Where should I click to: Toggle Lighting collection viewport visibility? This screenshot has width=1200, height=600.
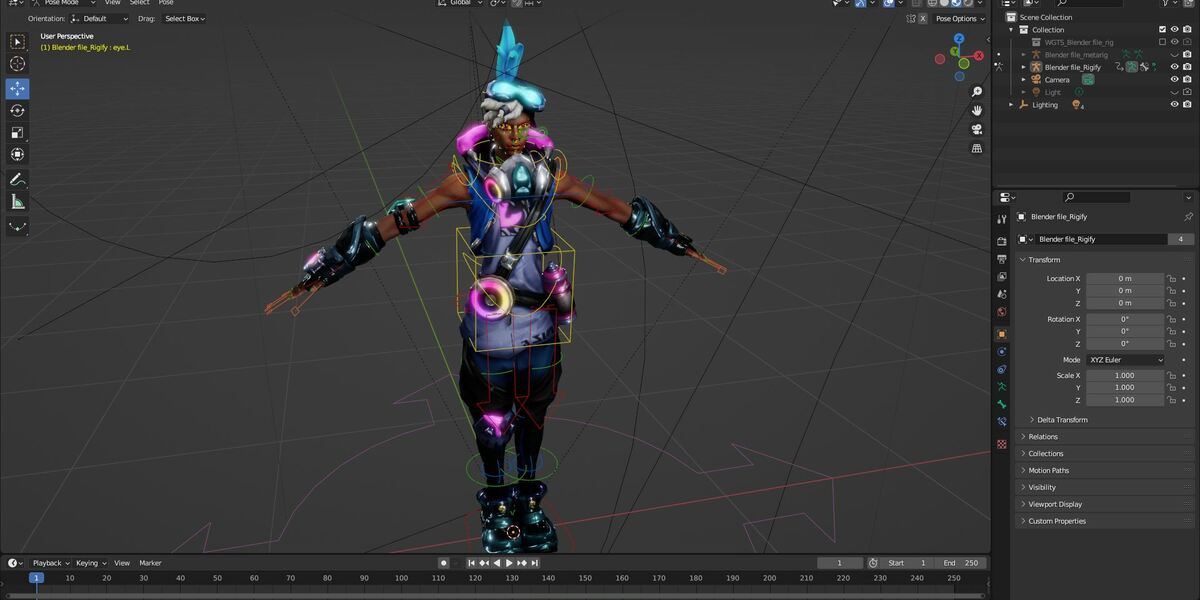(x=1175, y=104)
